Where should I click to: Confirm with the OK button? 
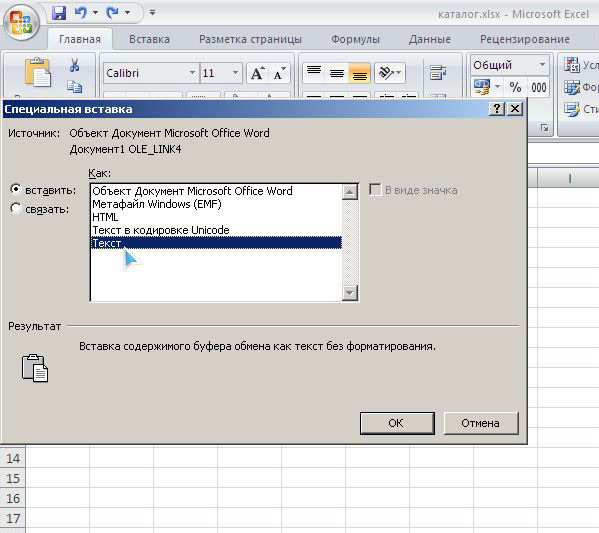[x=397, y=423]
